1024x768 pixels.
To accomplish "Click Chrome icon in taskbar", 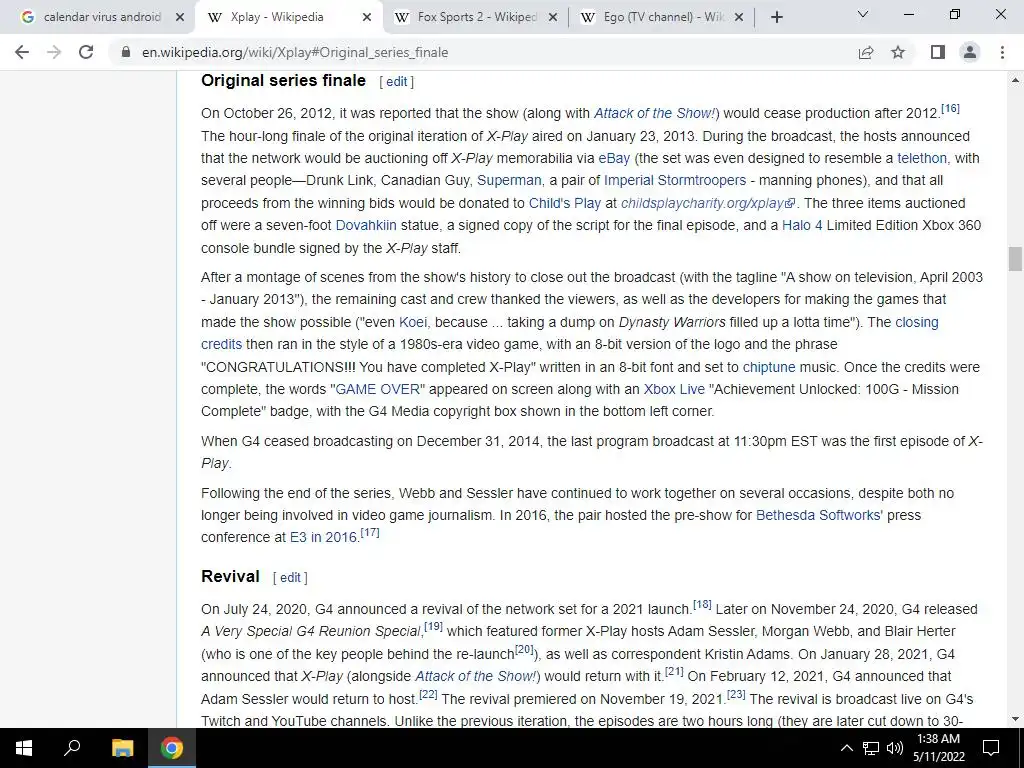I will (172, 748).
